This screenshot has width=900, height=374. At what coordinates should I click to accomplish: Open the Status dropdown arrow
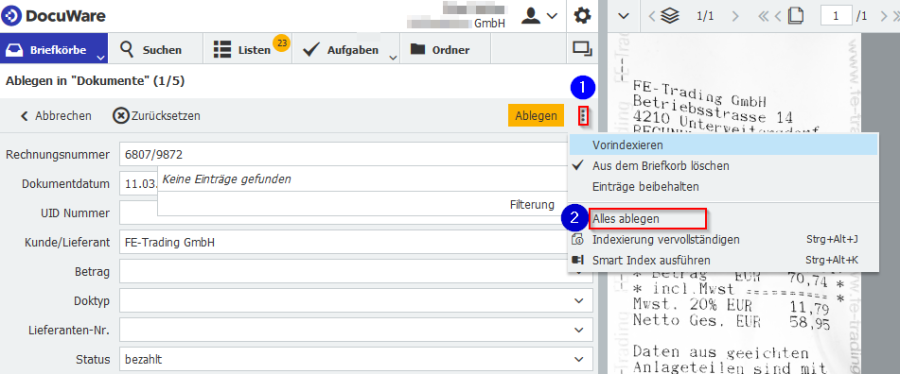coord(579,360)
